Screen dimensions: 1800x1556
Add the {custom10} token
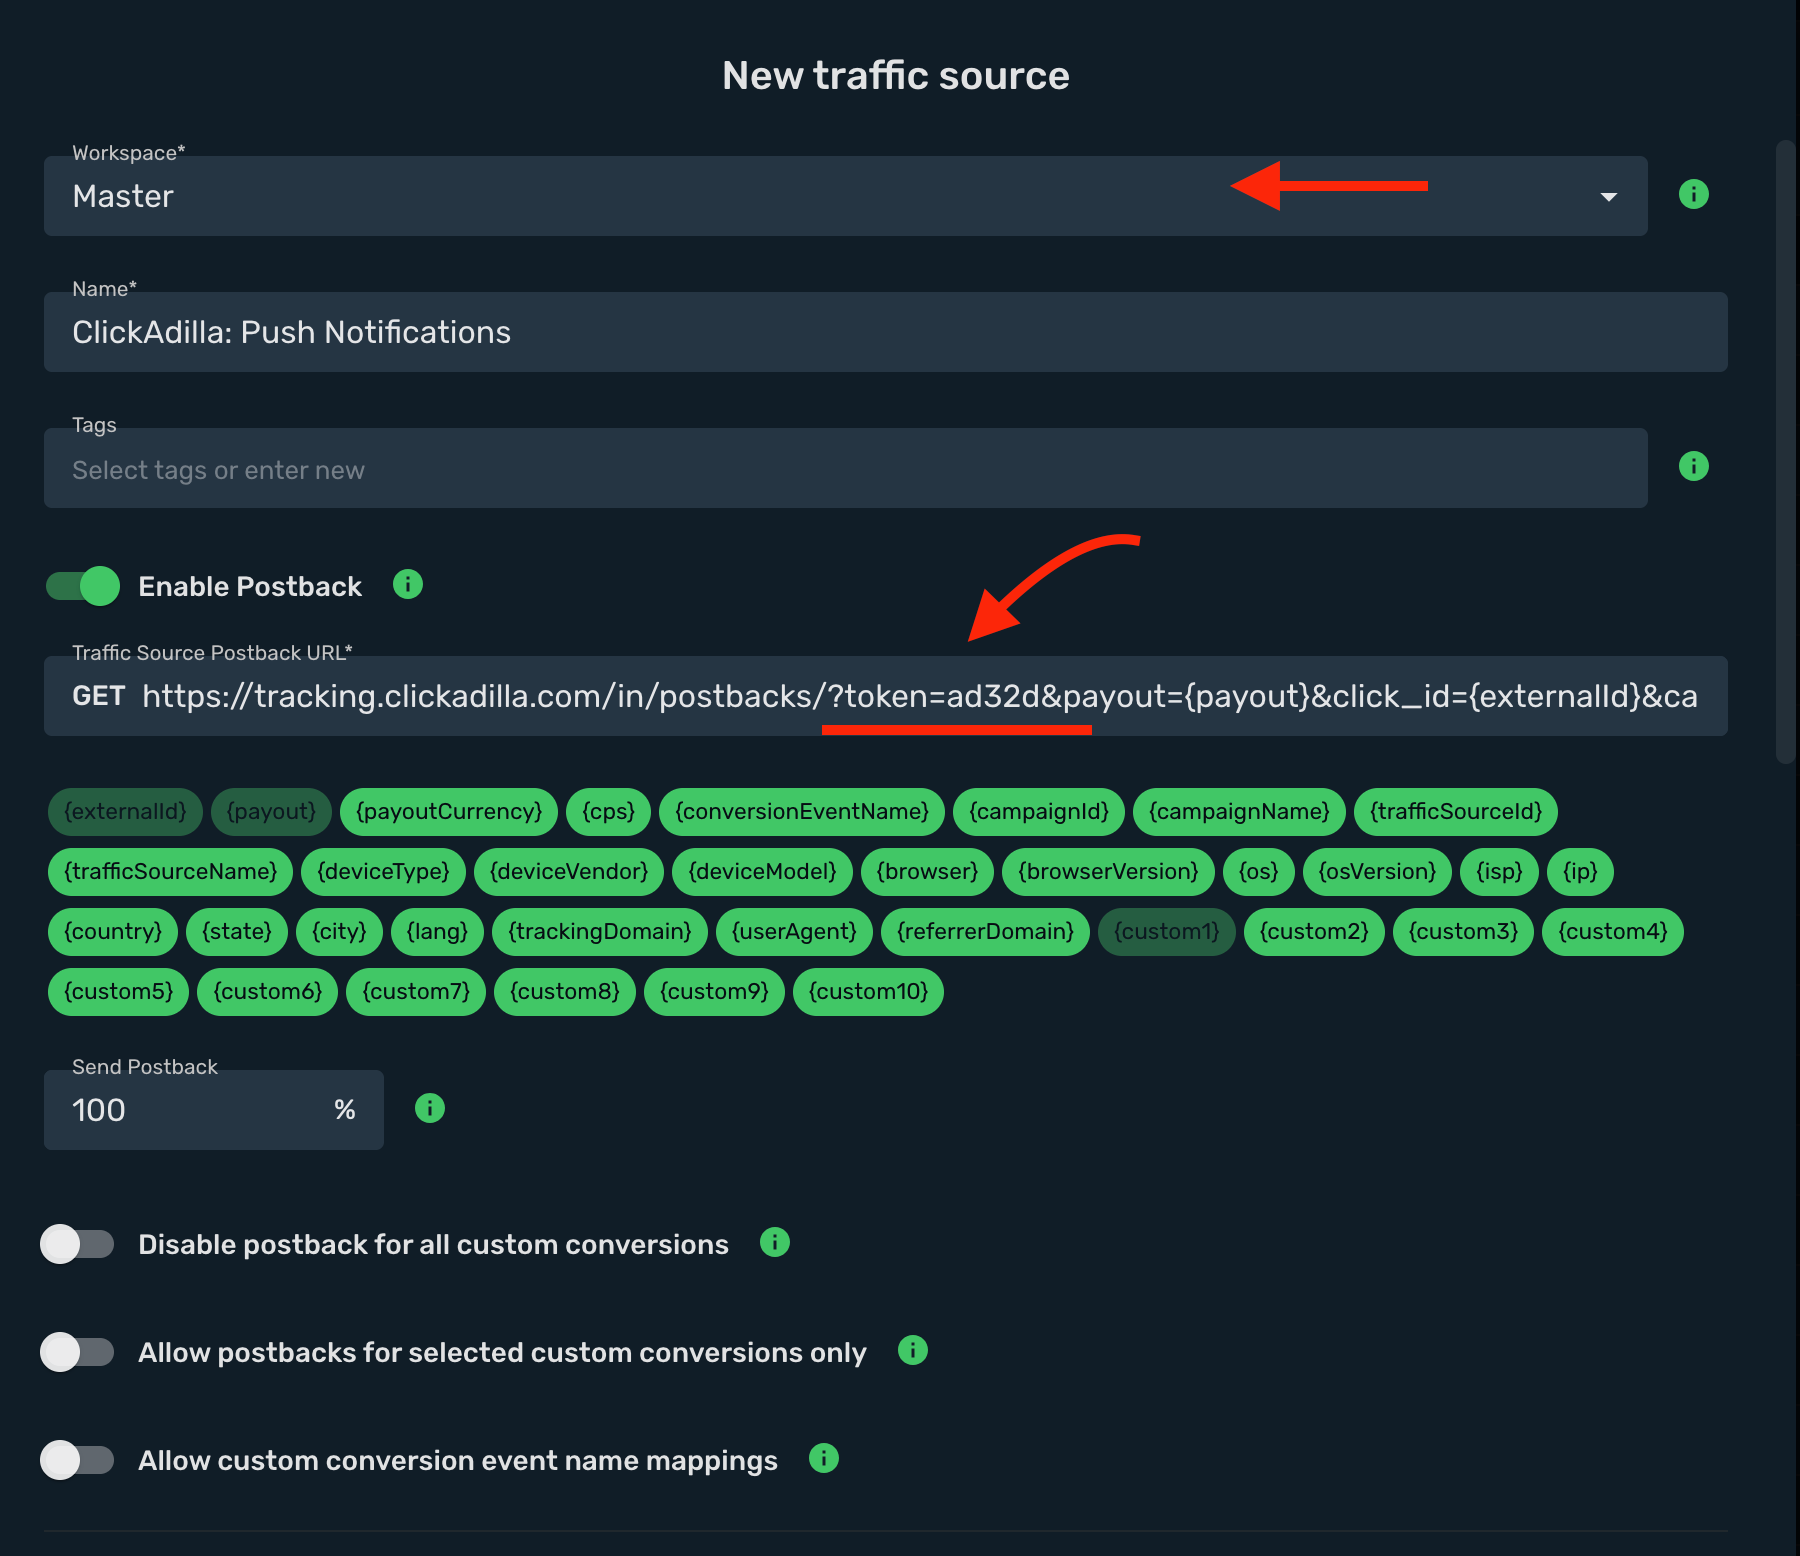click(x=869, y=992)
